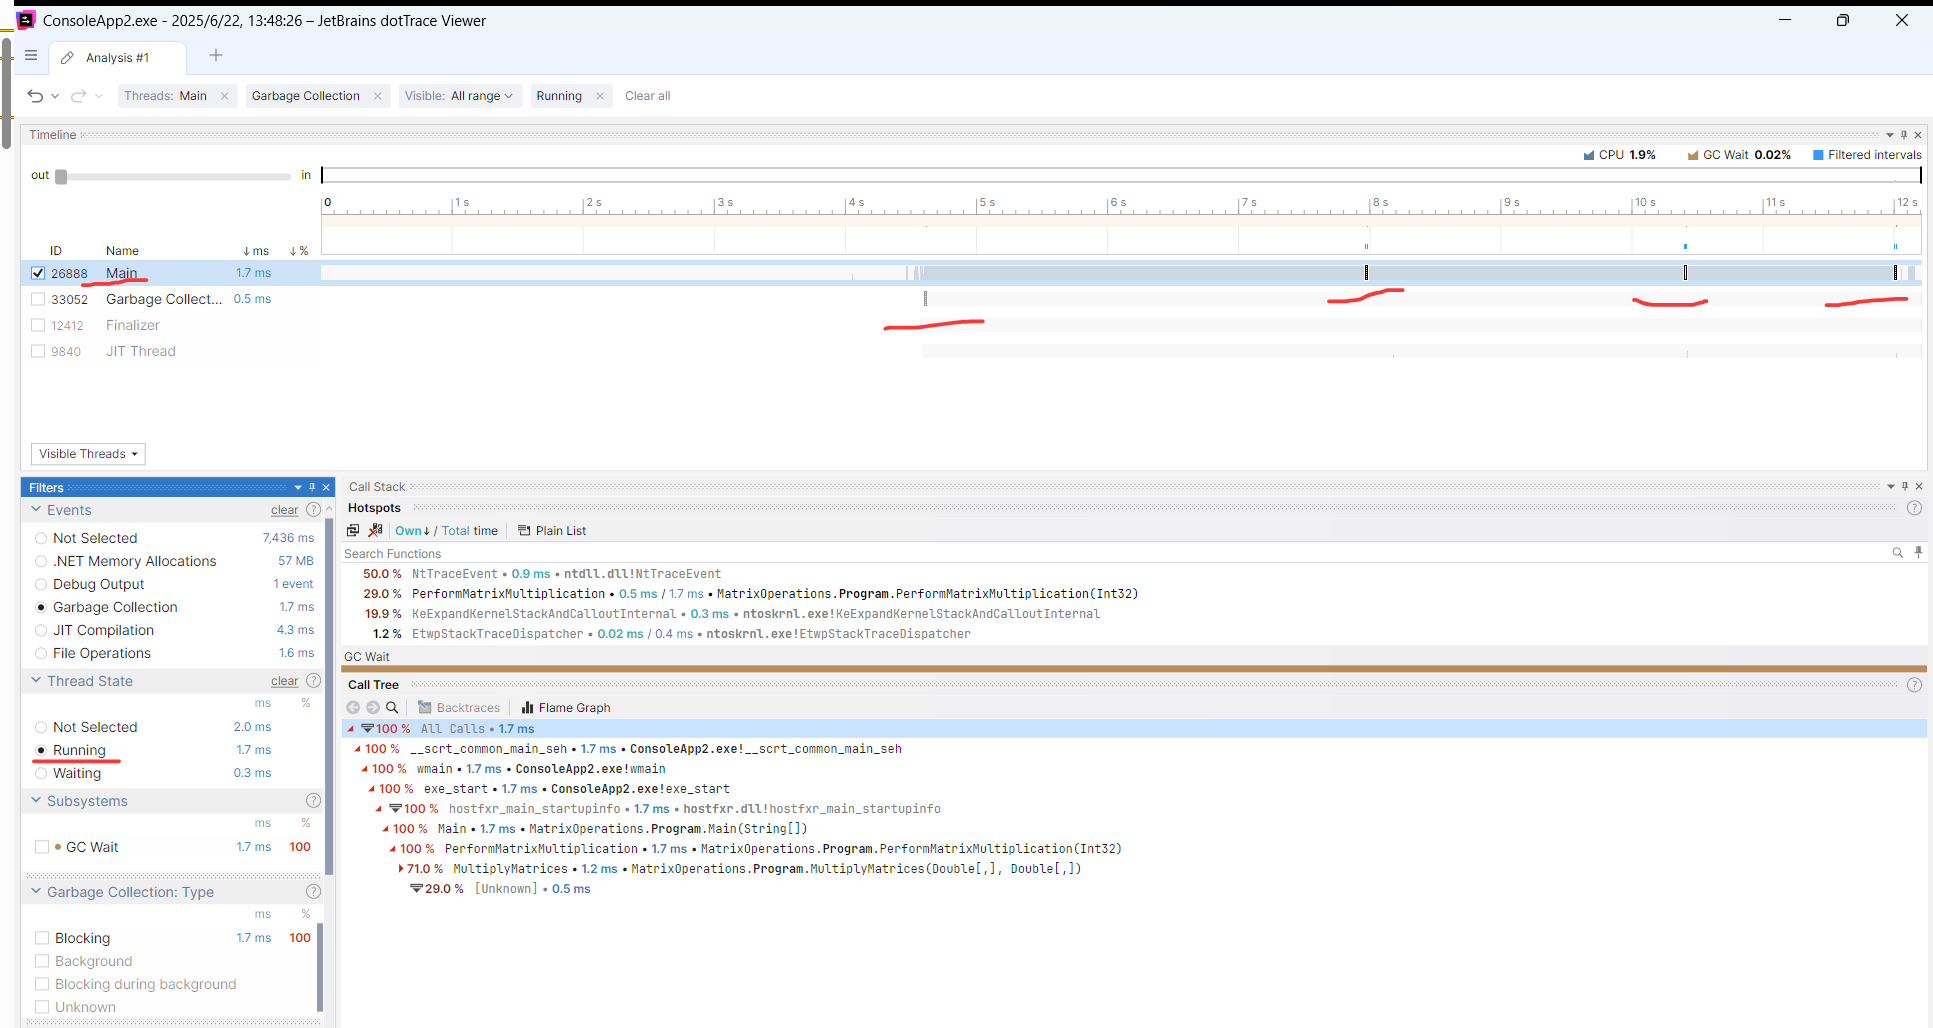The image size is (1933, 1028).
Task: Uncheck the Main thread checkbox
Action: [x=38, y=273]
